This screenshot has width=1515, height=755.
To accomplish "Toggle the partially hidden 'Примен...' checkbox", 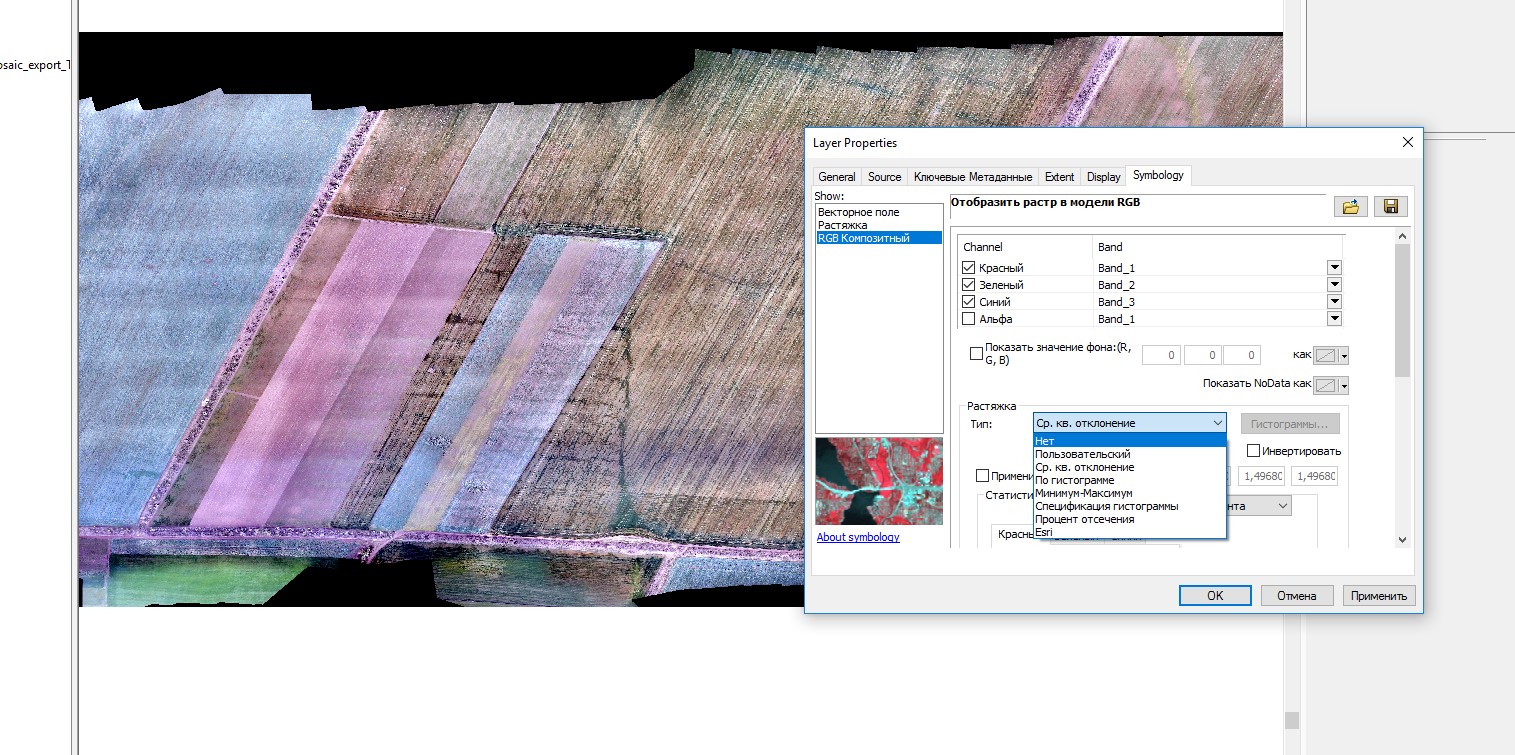I will click(983, 476).
